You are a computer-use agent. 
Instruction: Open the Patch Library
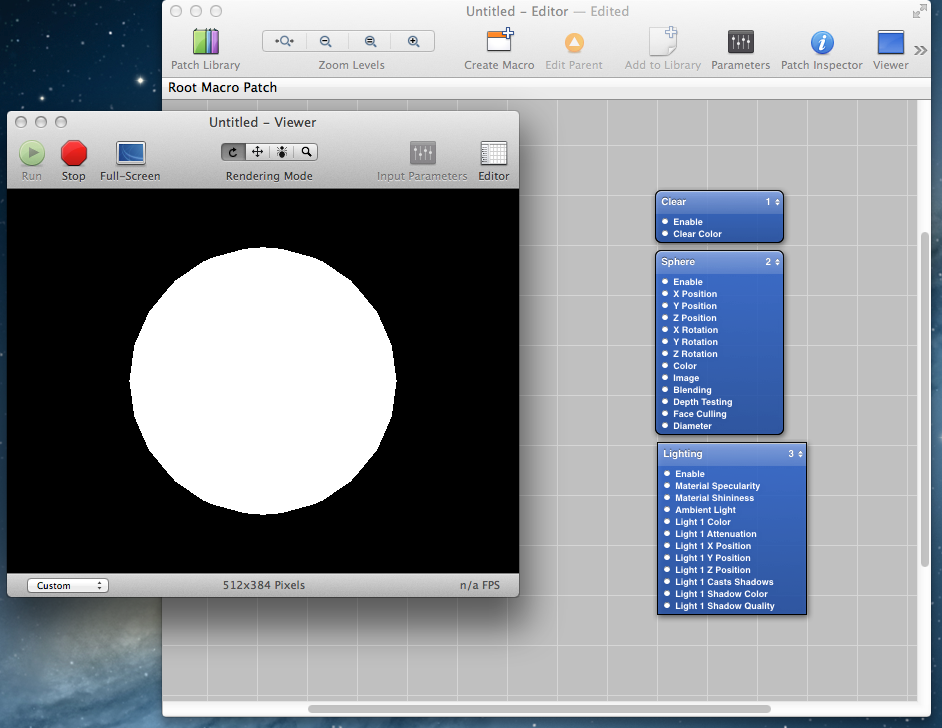tap(205, 42)
